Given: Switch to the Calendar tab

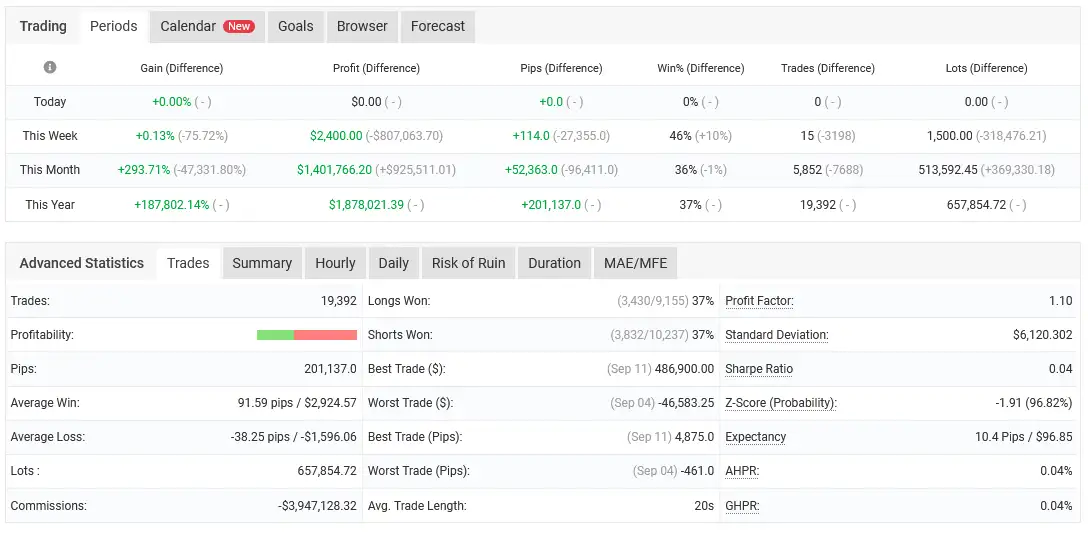Looking at the screenshot, I should pos(207,26).
